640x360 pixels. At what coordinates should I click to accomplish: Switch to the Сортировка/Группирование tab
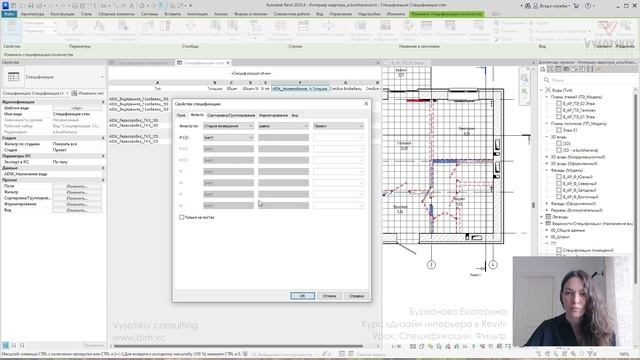click(x=231, y=116)
